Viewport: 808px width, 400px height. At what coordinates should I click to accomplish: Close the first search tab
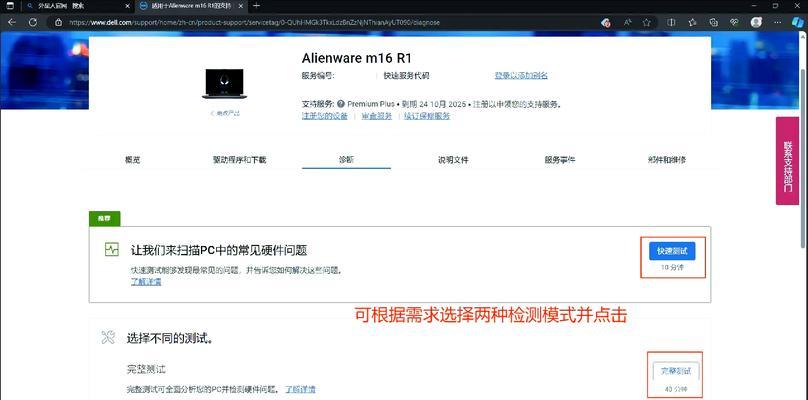(x=127, y=6)
